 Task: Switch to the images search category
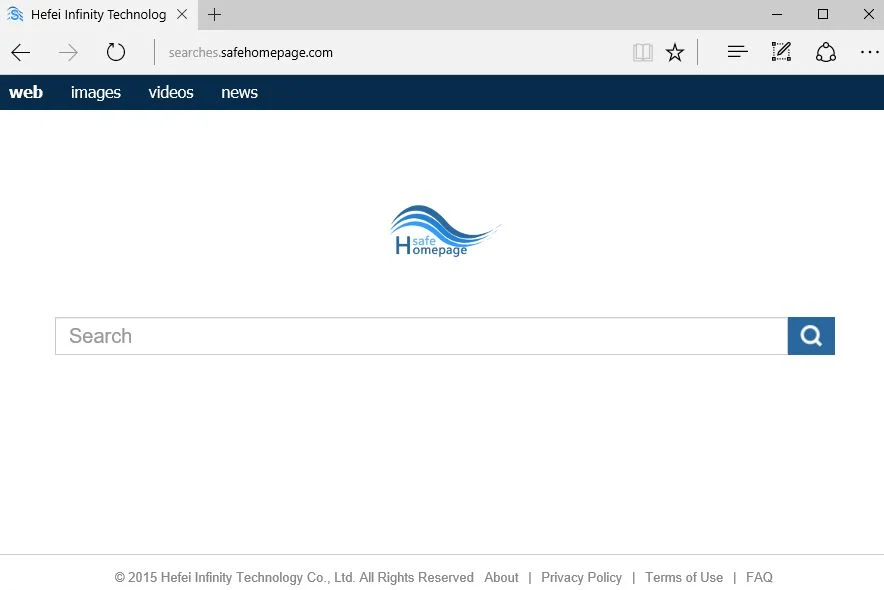96,92
